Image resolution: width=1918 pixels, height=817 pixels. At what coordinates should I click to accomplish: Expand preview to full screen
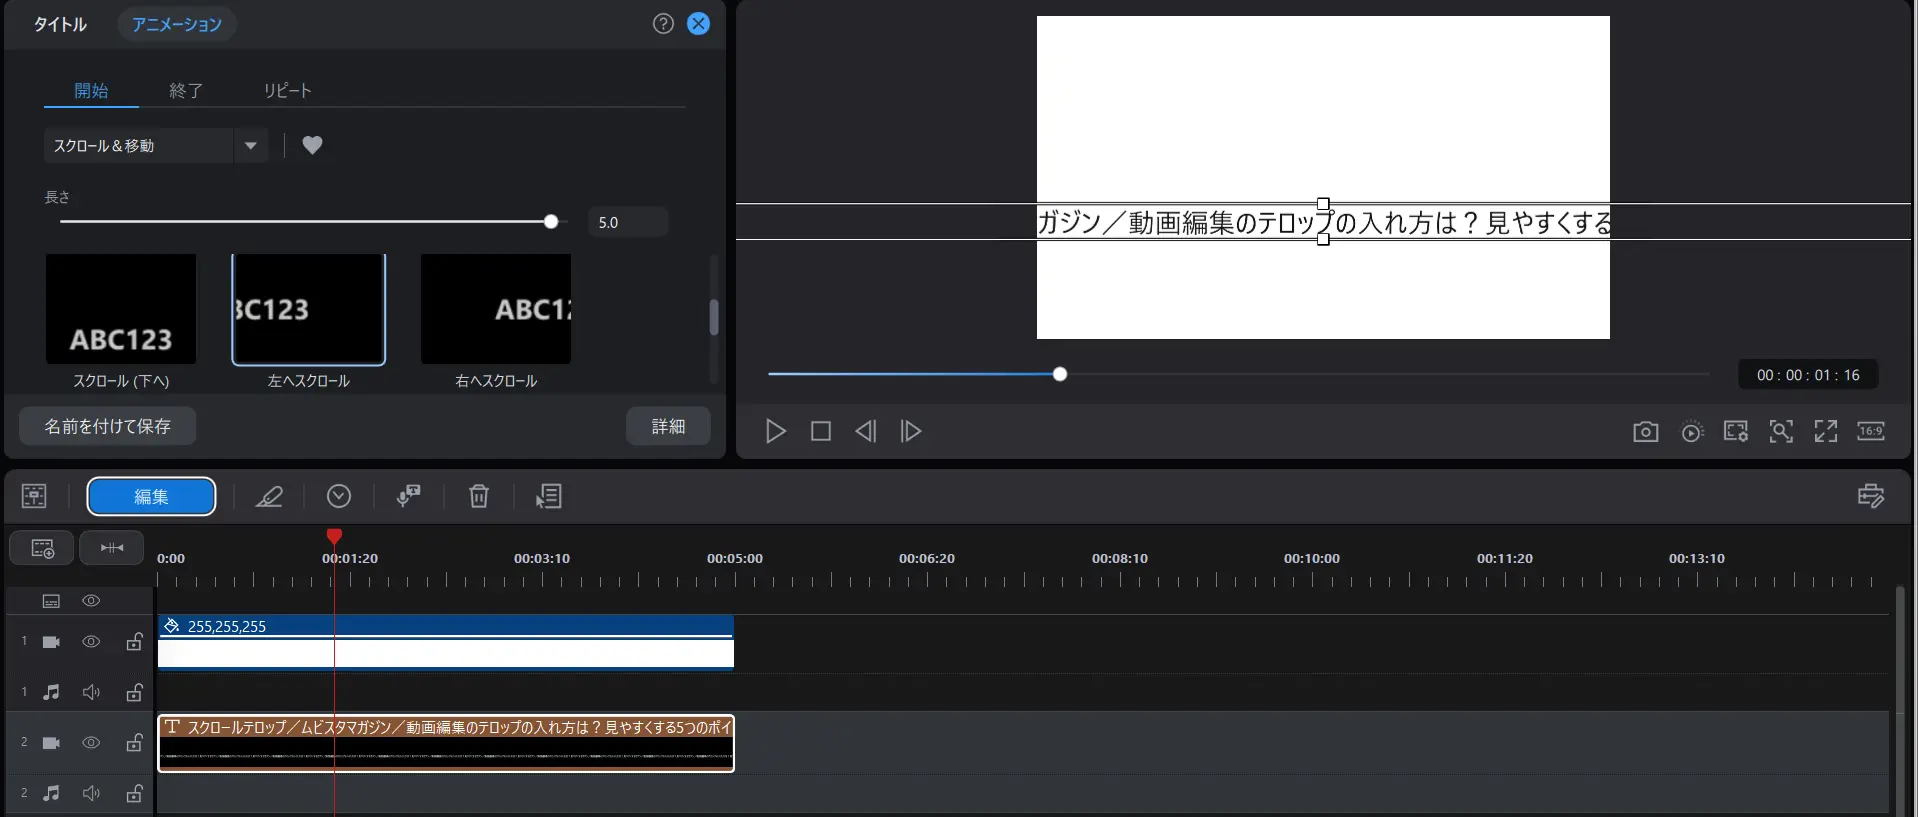[x=1826, y=431]
